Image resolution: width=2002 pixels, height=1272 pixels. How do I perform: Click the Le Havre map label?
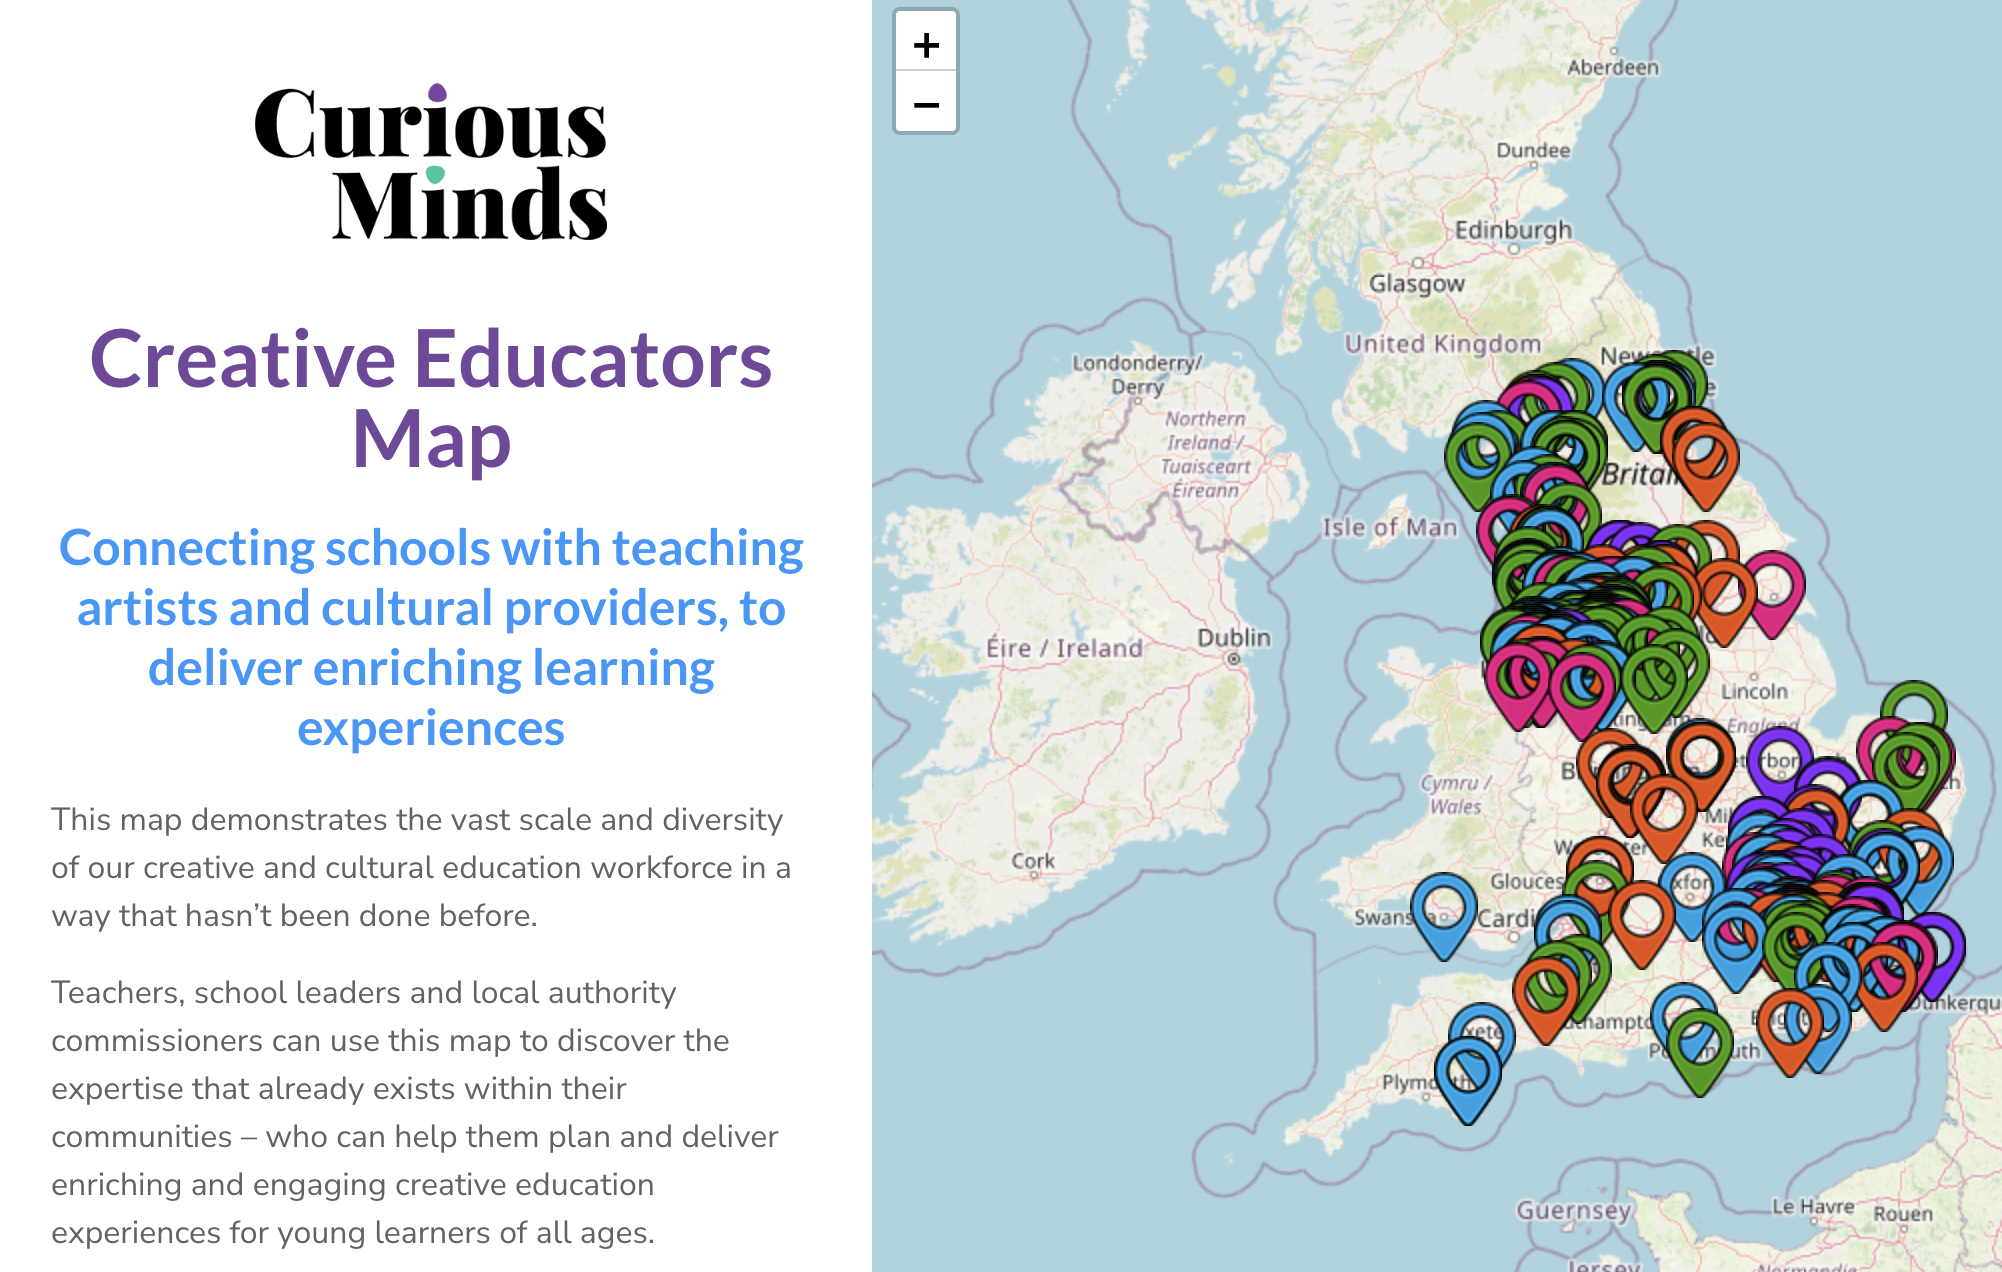[1813, 1206]
